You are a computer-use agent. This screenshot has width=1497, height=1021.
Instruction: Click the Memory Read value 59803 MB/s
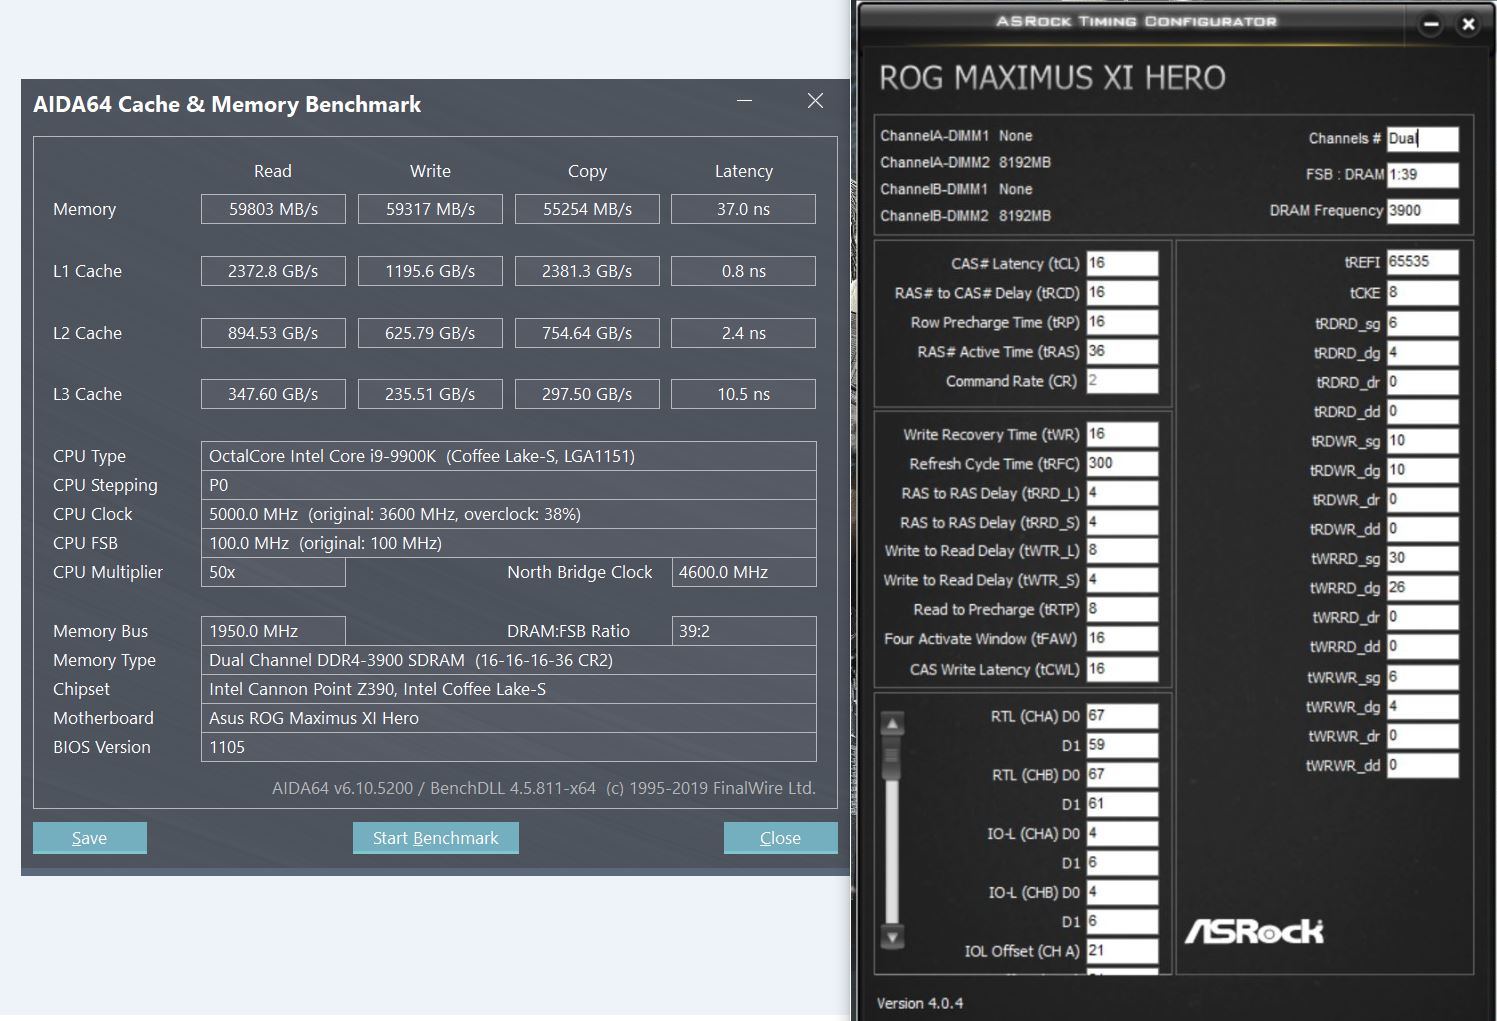273,209
